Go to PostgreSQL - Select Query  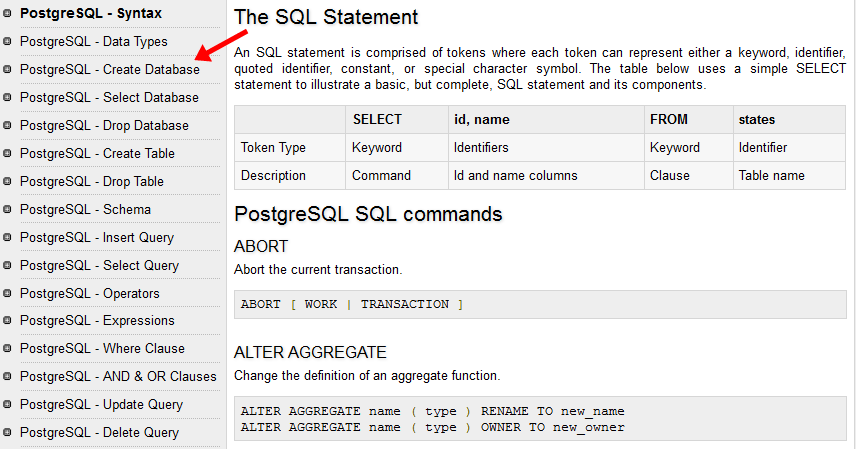99,266
